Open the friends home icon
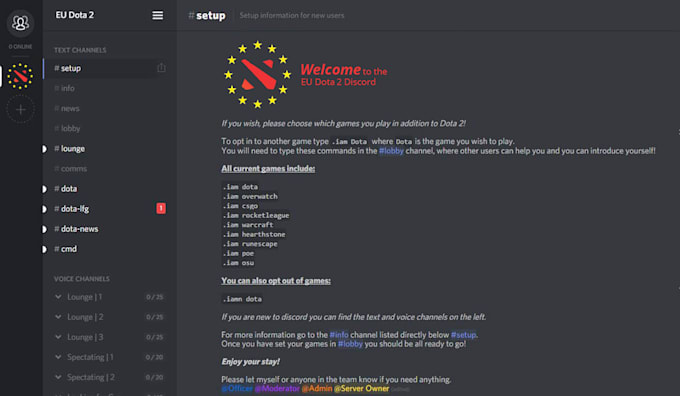Viewport: 680px width, 396px height. click(20, 23)
